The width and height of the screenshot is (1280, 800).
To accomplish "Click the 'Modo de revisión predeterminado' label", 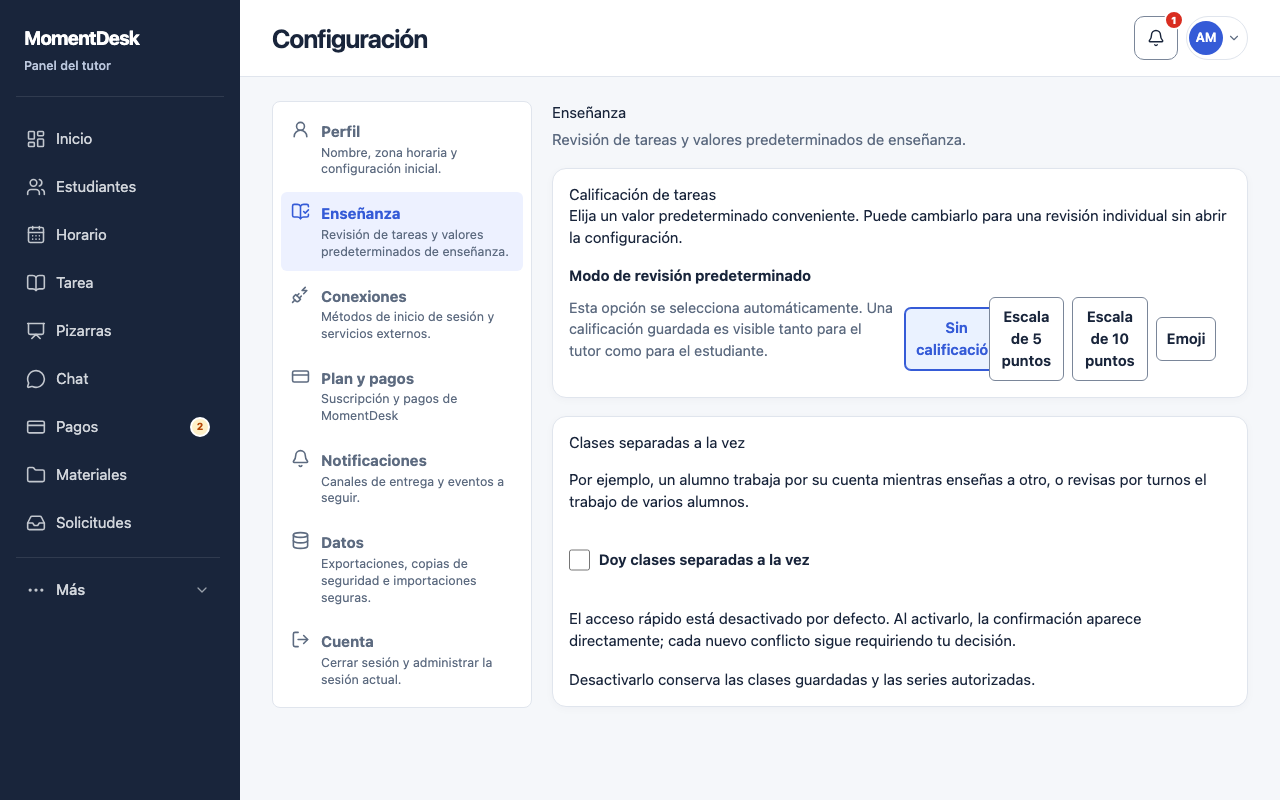I will pyautogui.click(x=690, y=276).
